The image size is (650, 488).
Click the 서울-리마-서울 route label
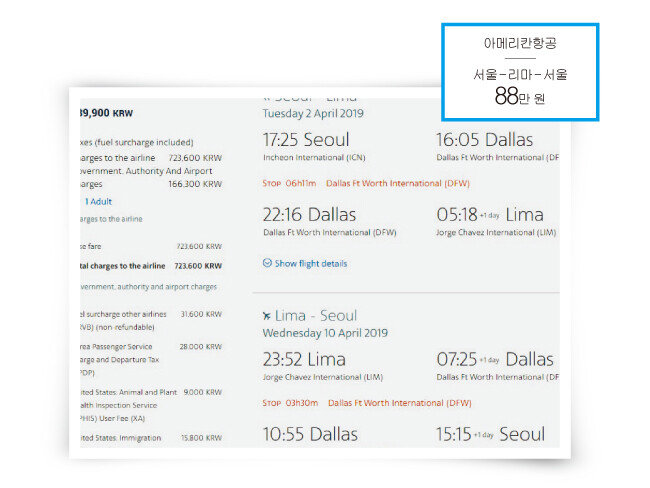(x=520, y=75)
